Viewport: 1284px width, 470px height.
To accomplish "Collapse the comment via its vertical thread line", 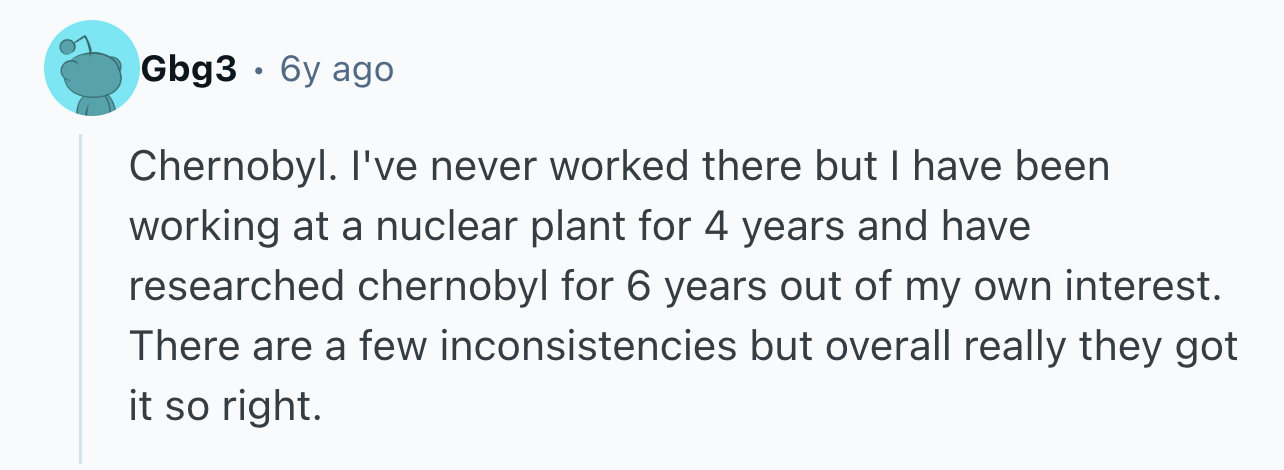I will (x=81, y=298).
